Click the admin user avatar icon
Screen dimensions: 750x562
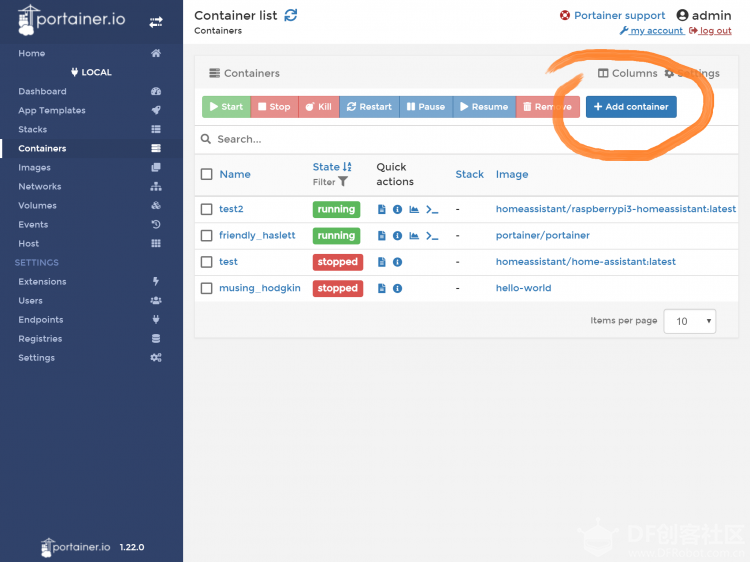tap(682, 15)
